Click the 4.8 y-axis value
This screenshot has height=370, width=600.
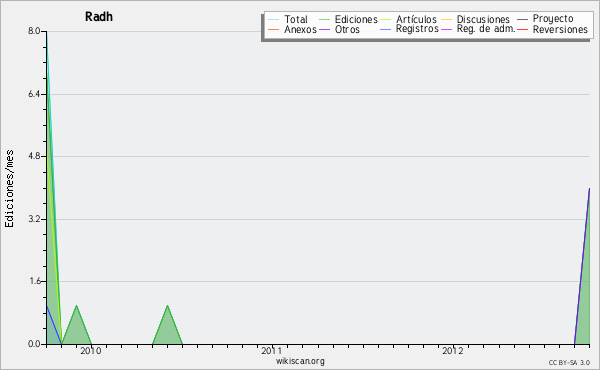point(34,156)
